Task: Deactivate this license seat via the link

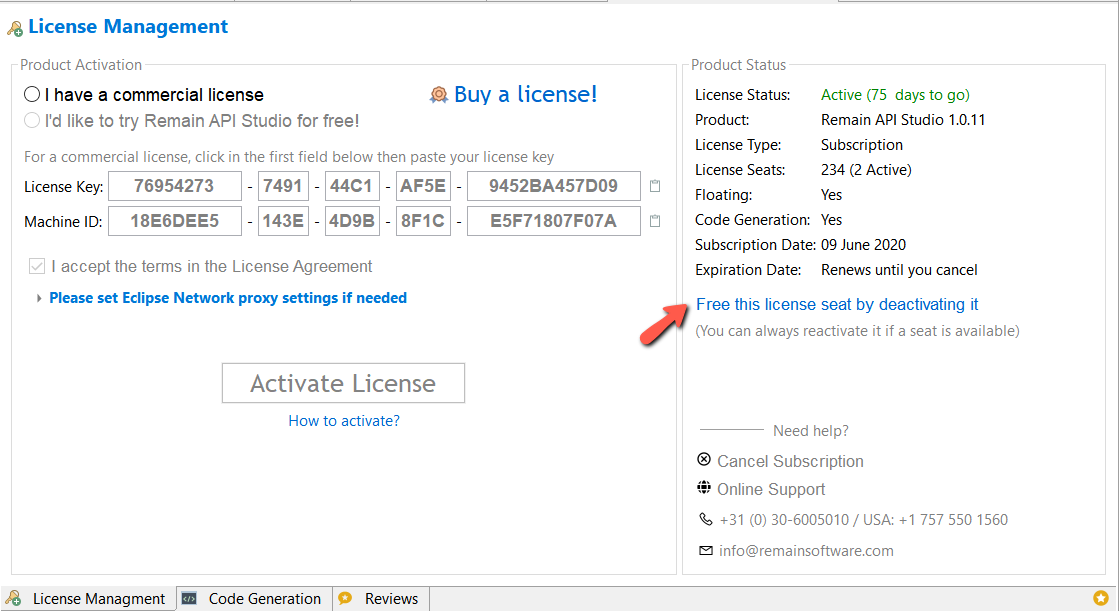Action: click(x=837, y=305)
